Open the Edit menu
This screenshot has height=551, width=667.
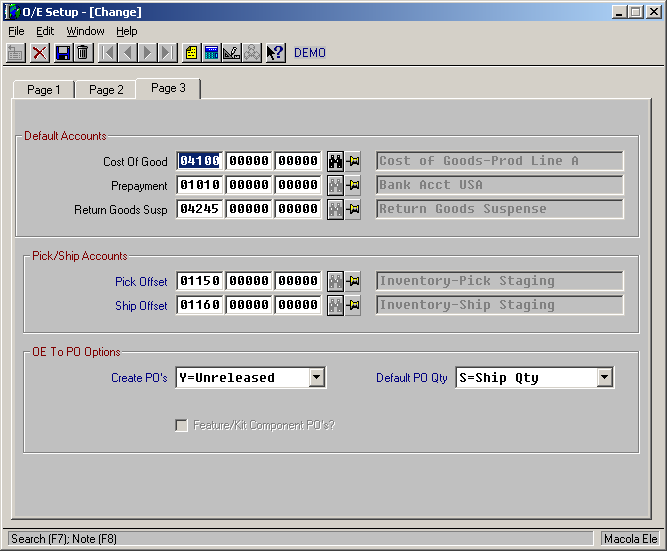coord(45,31)
